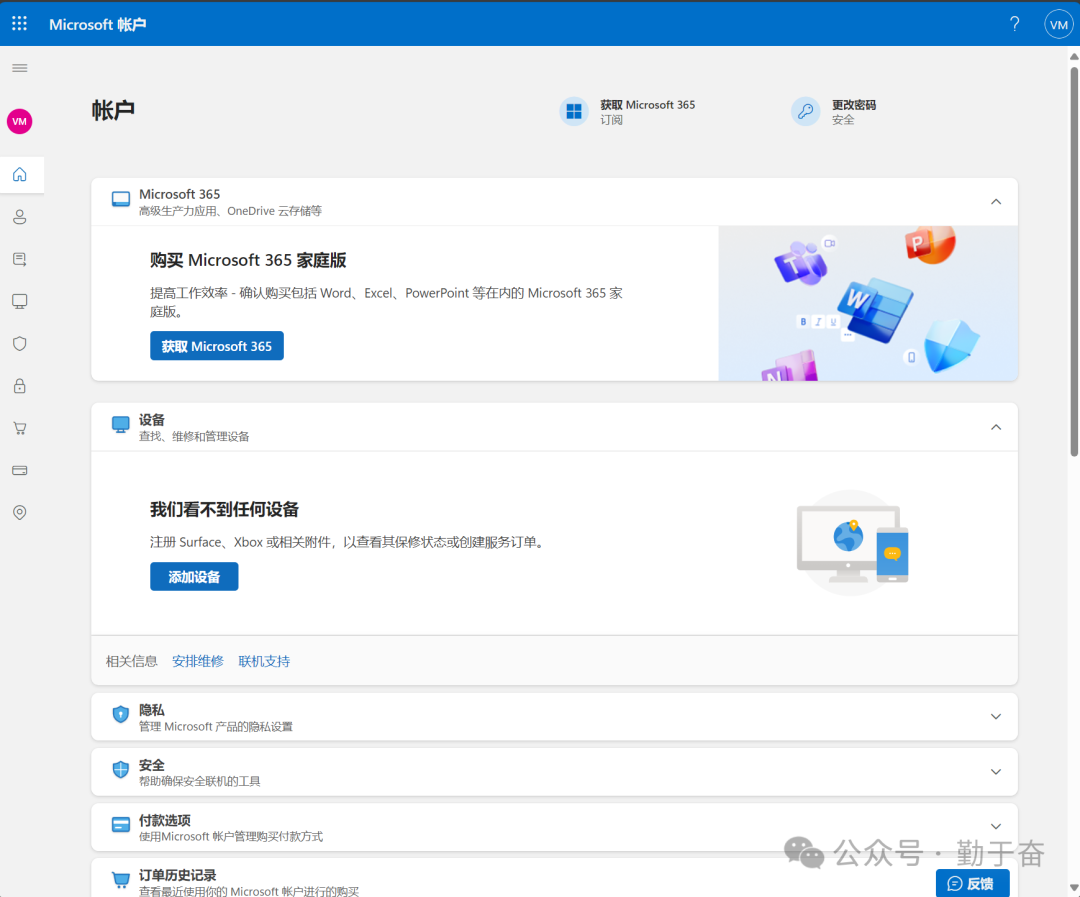Click the 设备 card monitor icon
The width and height of the screenshot is (1080, 897).
click(x=121, y=425)
